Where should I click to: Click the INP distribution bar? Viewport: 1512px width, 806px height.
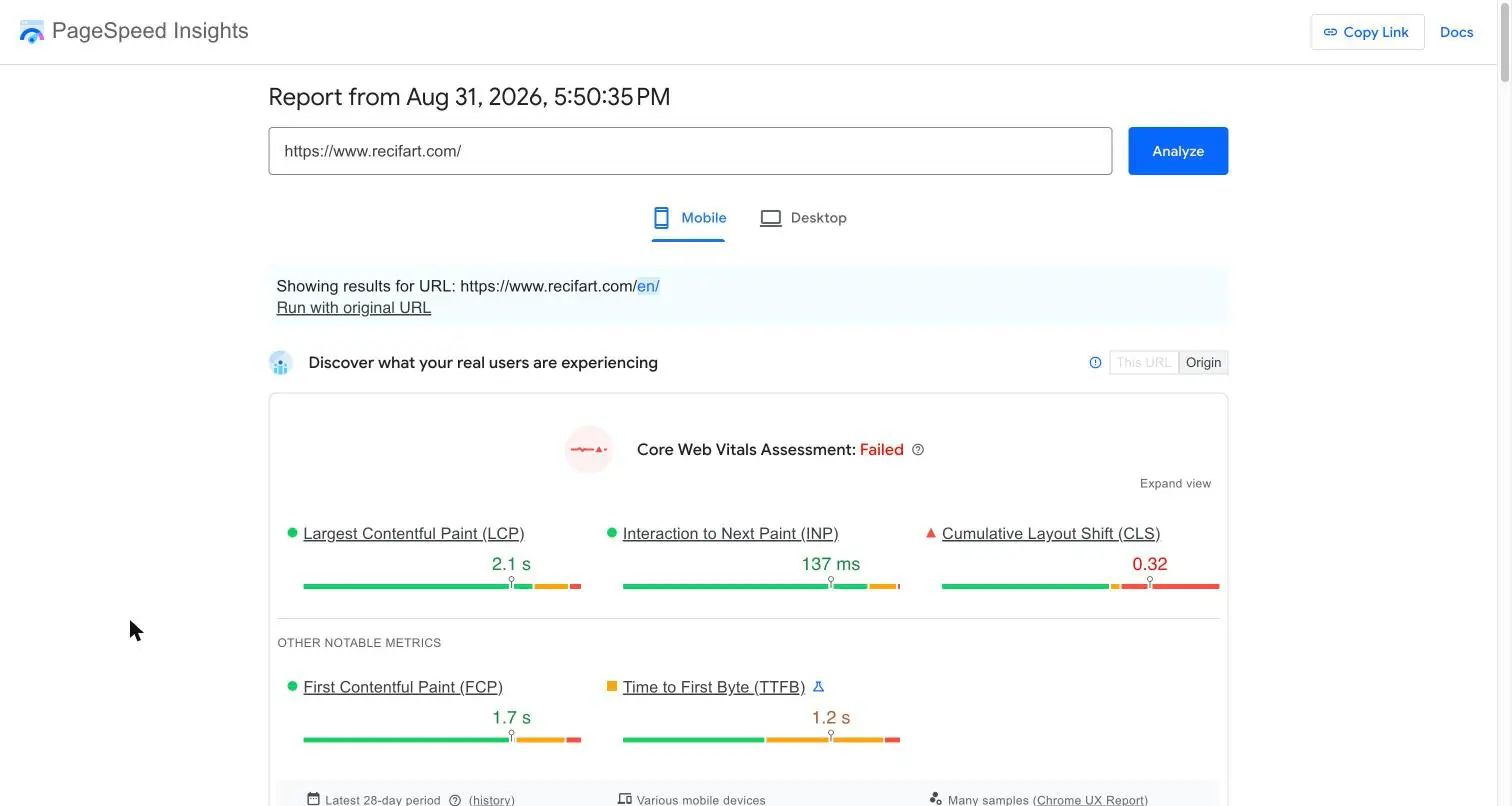click(761, 586)
